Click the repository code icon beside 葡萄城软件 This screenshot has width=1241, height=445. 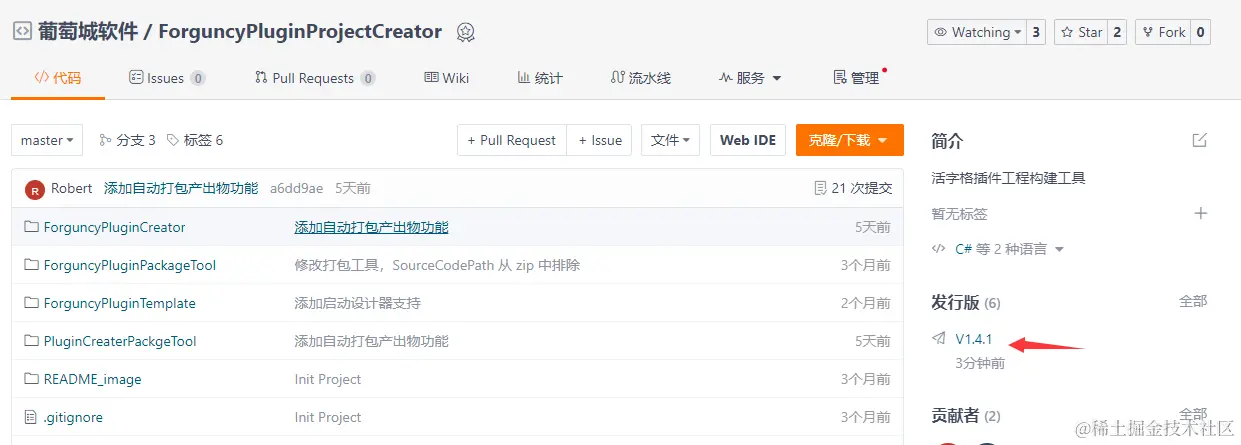point(21,31)
